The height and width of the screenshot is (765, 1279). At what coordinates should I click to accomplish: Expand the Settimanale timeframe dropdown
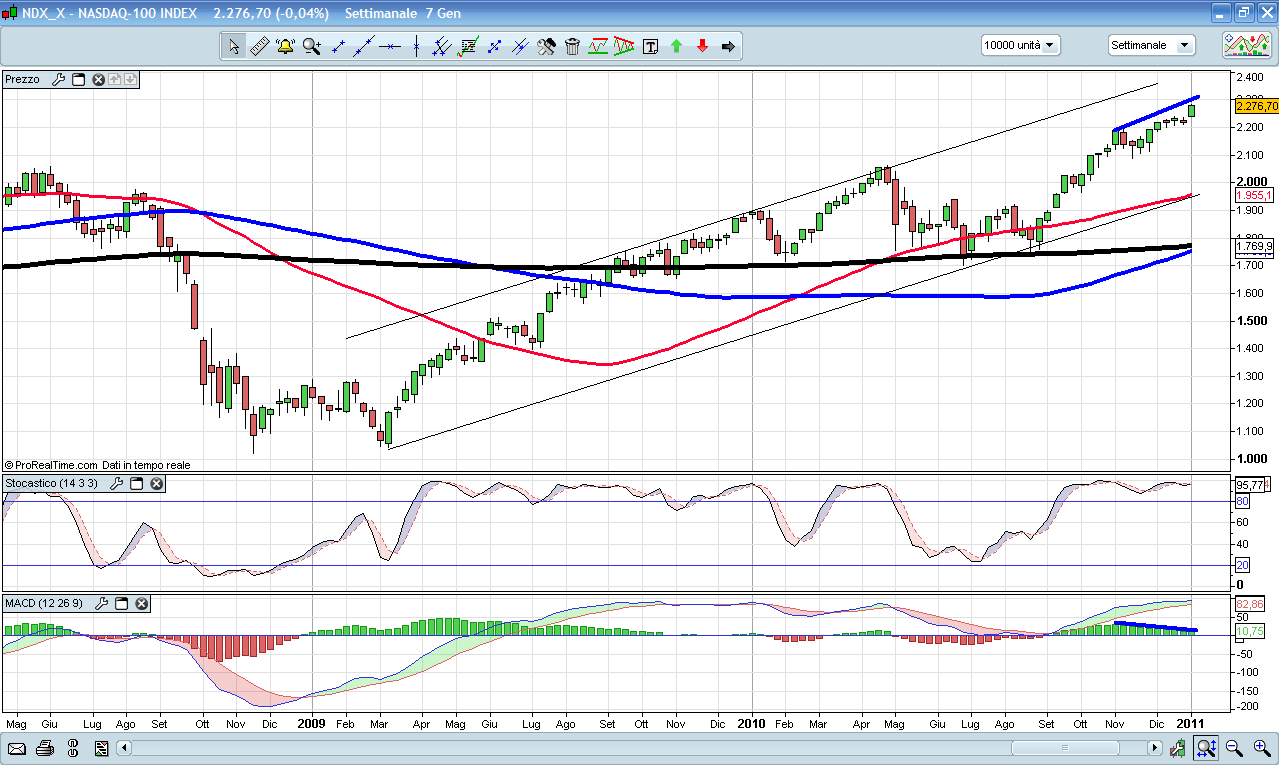(x=1151, y=45)
